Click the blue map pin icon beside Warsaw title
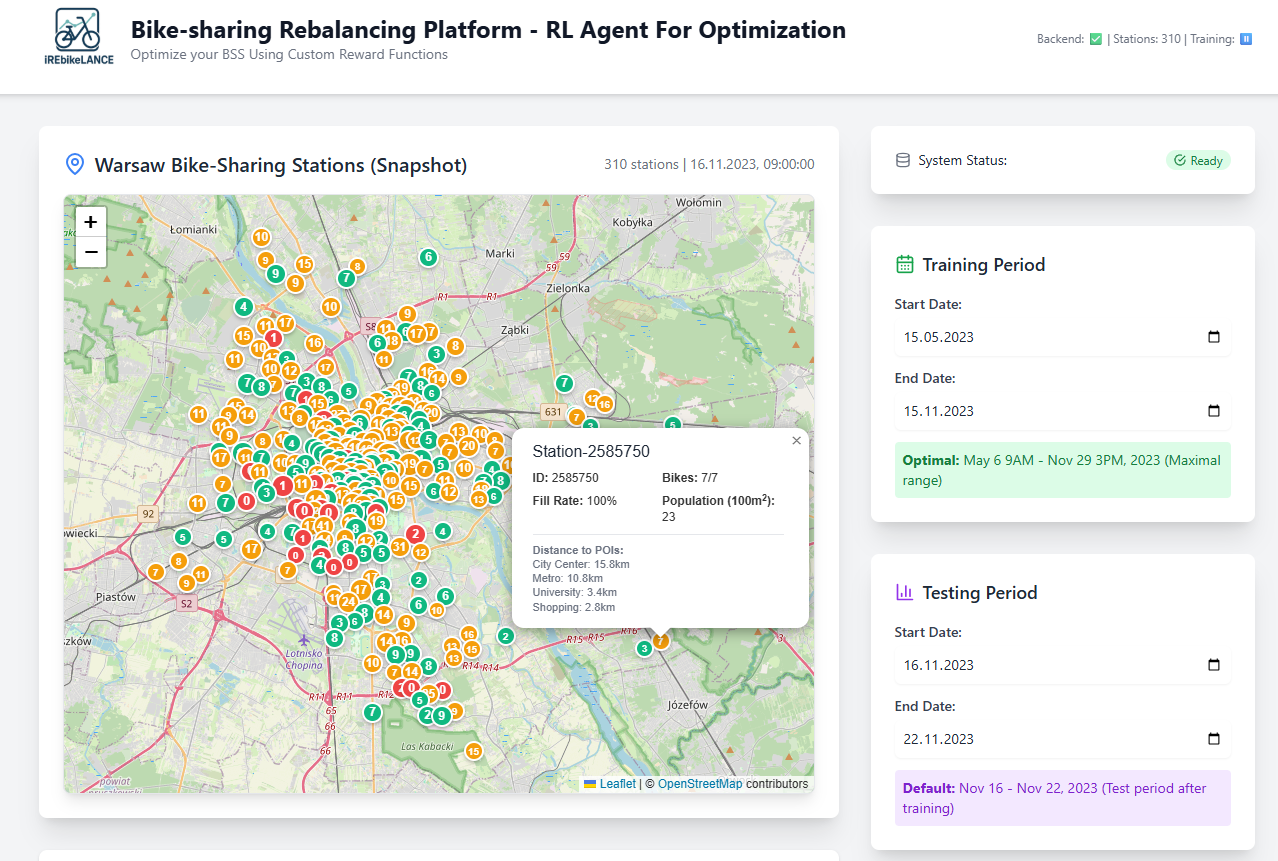The width and height of the screenshot is (1278, 861). click(x=74, y=164)
